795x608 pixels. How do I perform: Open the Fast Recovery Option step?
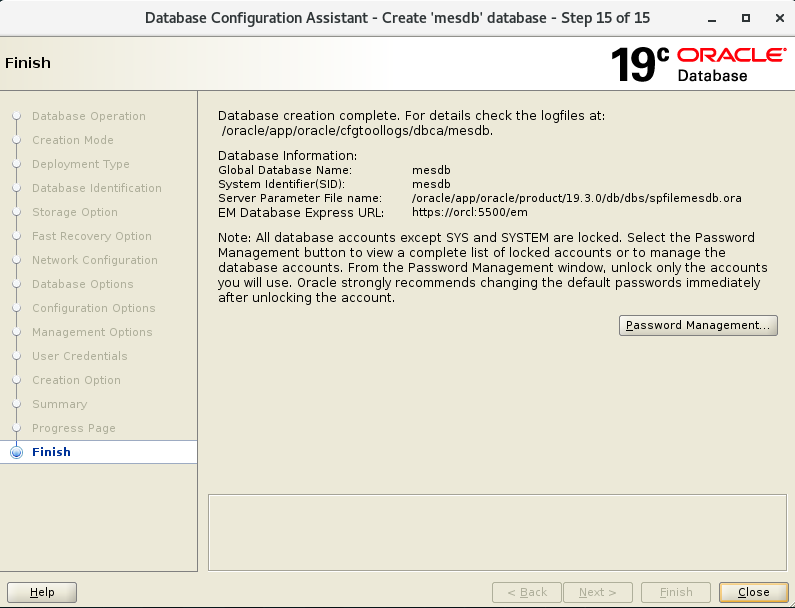coord(91,236)
